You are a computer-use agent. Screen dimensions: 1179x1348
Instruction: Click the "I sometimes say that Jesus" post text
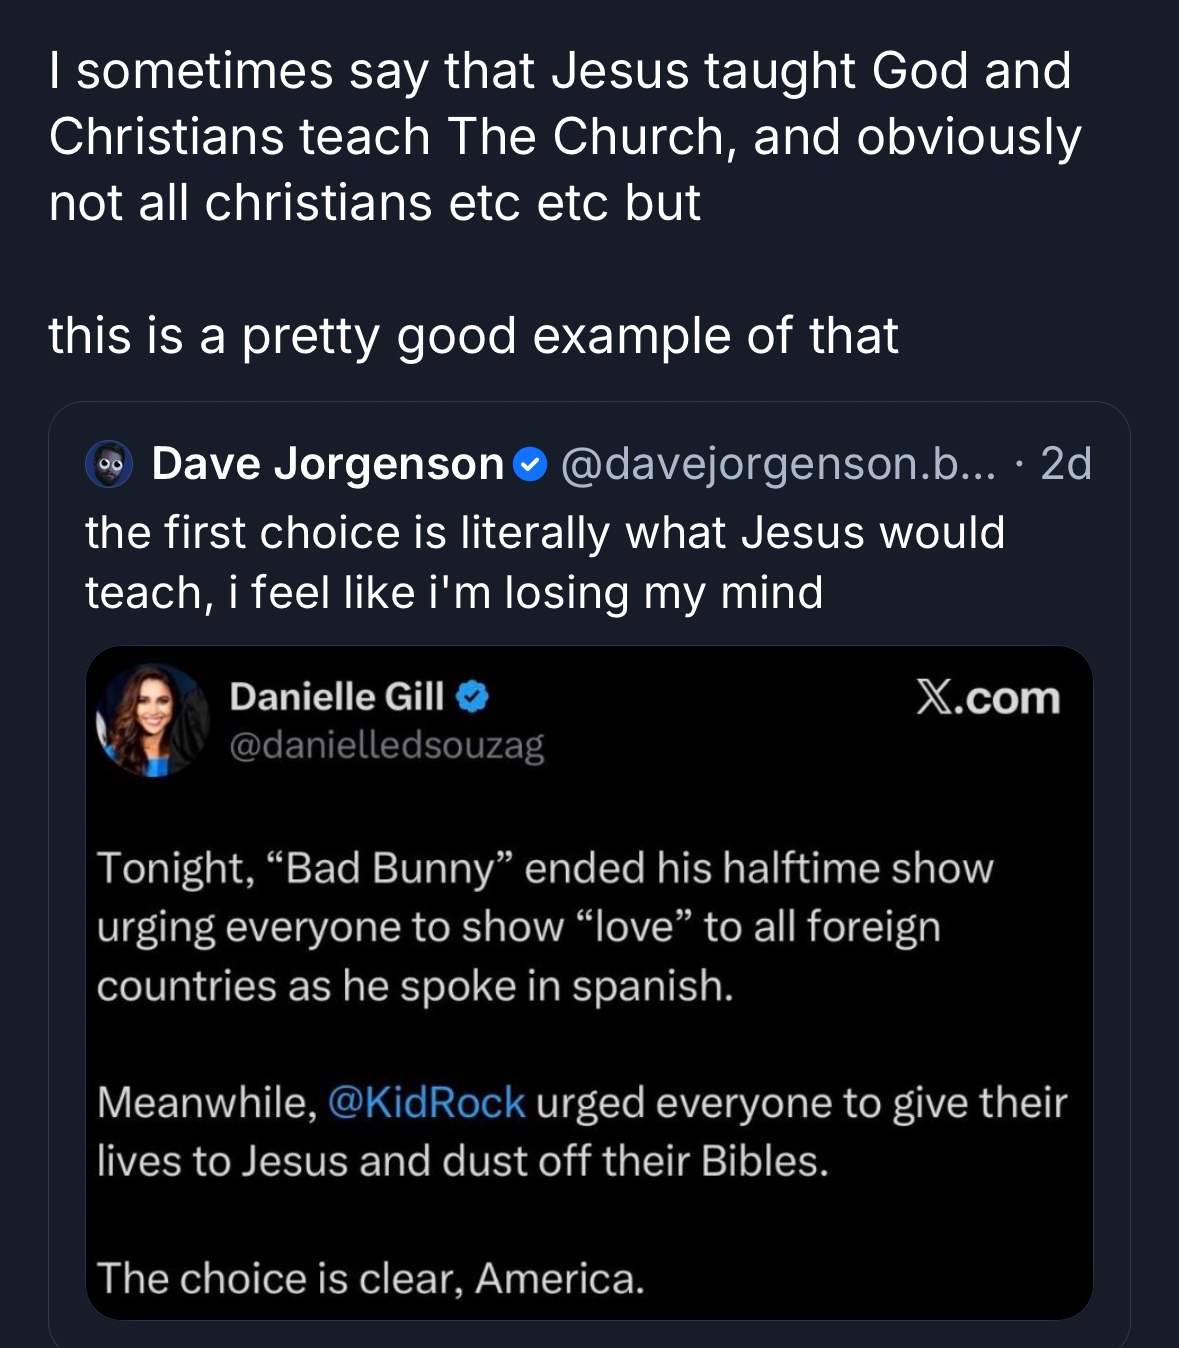pyautogui.click(x=560, y=72)
